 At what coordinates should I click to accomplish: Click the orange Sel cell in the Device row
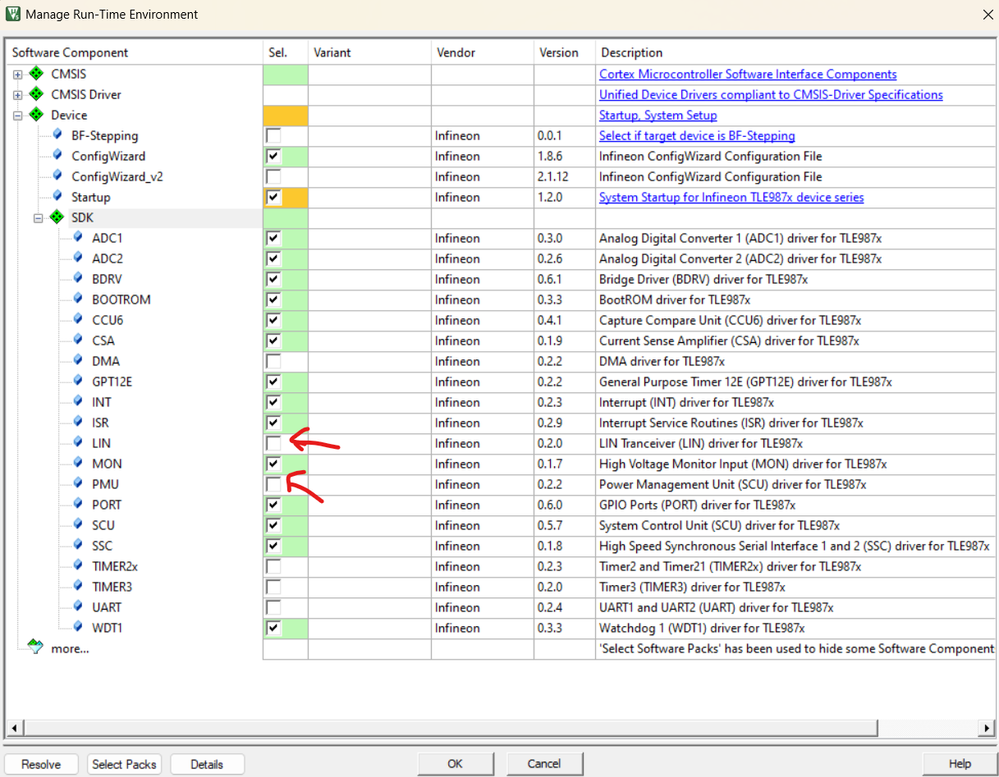coord(285,115)
